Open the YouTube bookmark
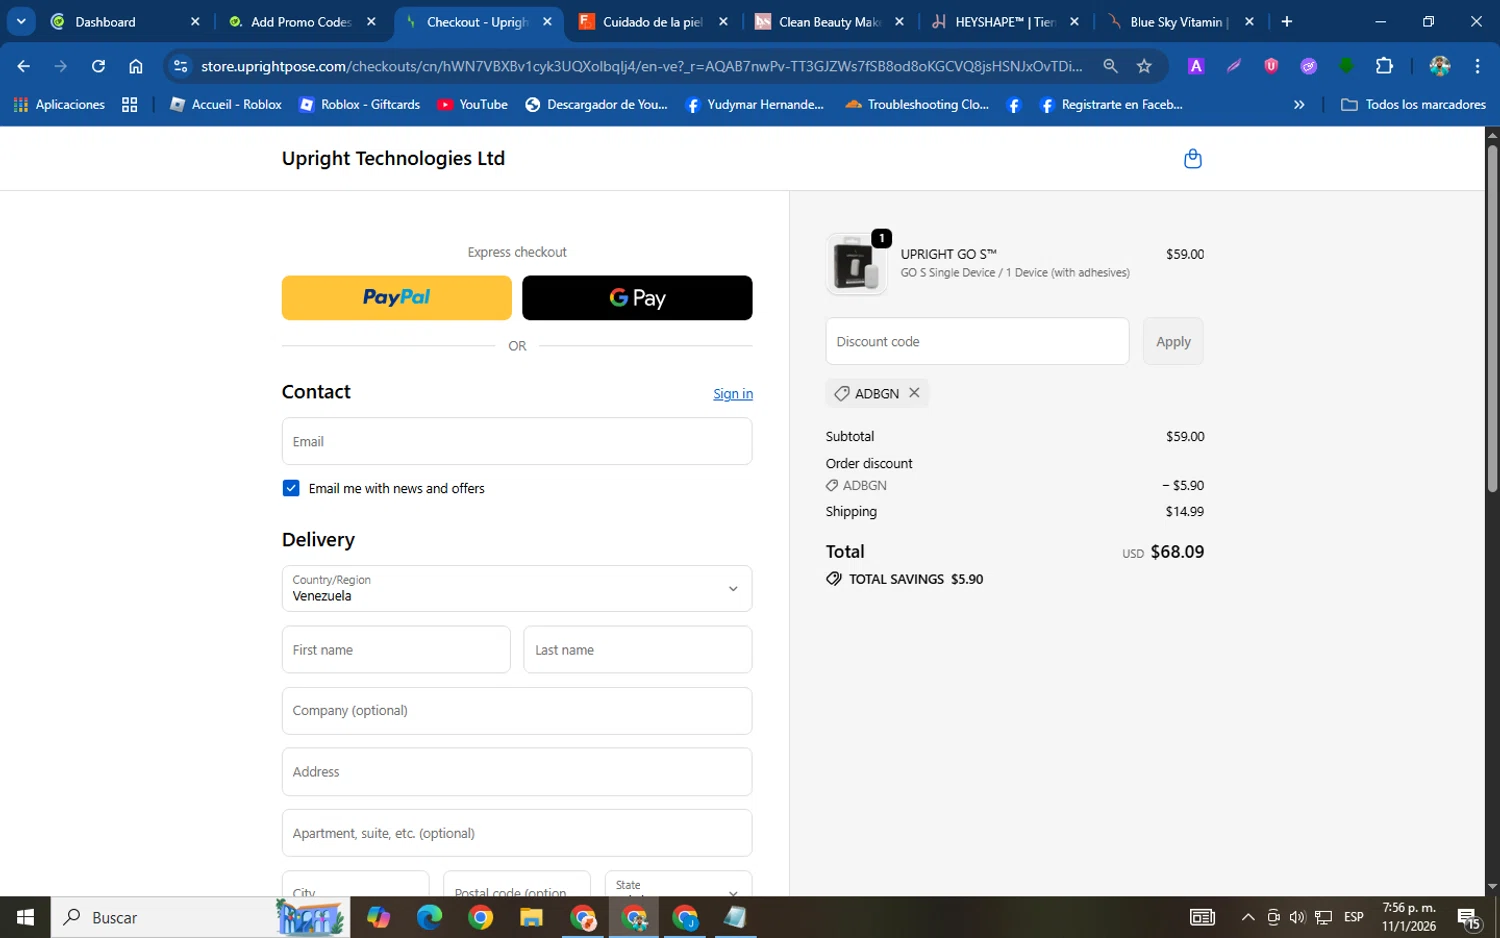1500x938 pixels. coord(473,104)
